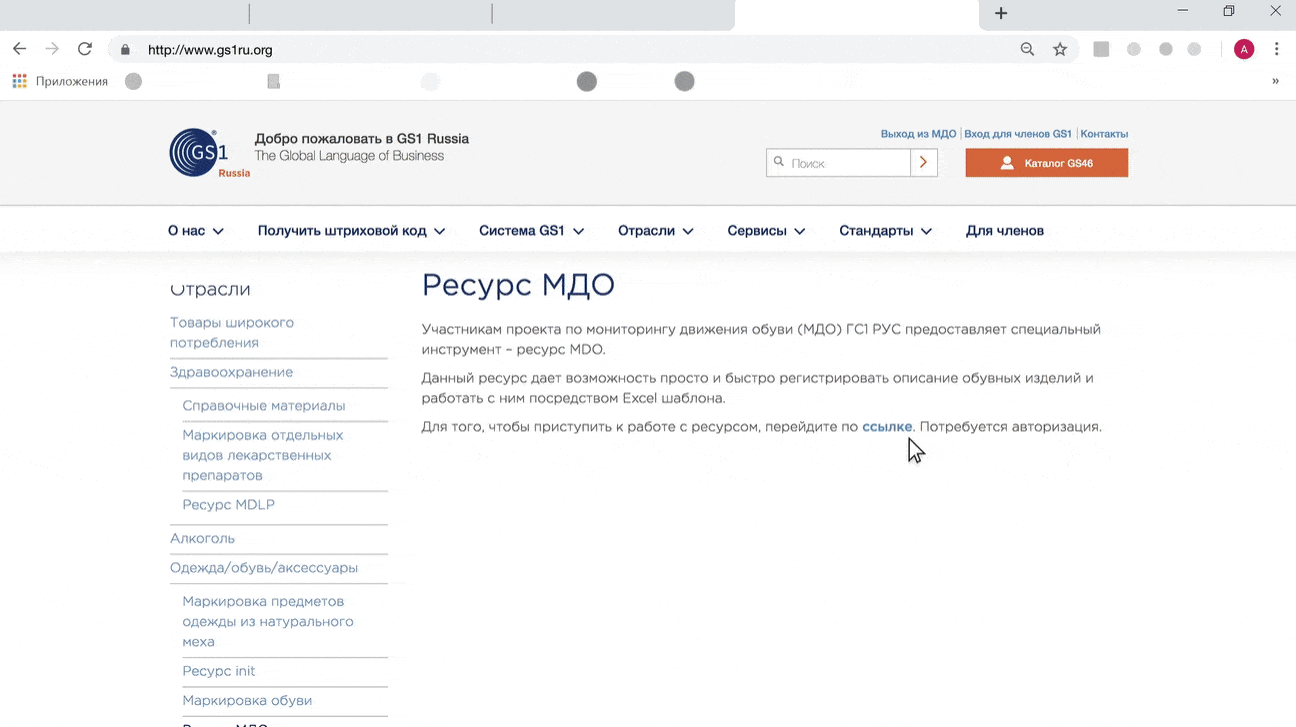Image resolution: width=1296 pixels, height=727 pixels.
Task: Expand the Стандарты menu
Action: [885, 231]
